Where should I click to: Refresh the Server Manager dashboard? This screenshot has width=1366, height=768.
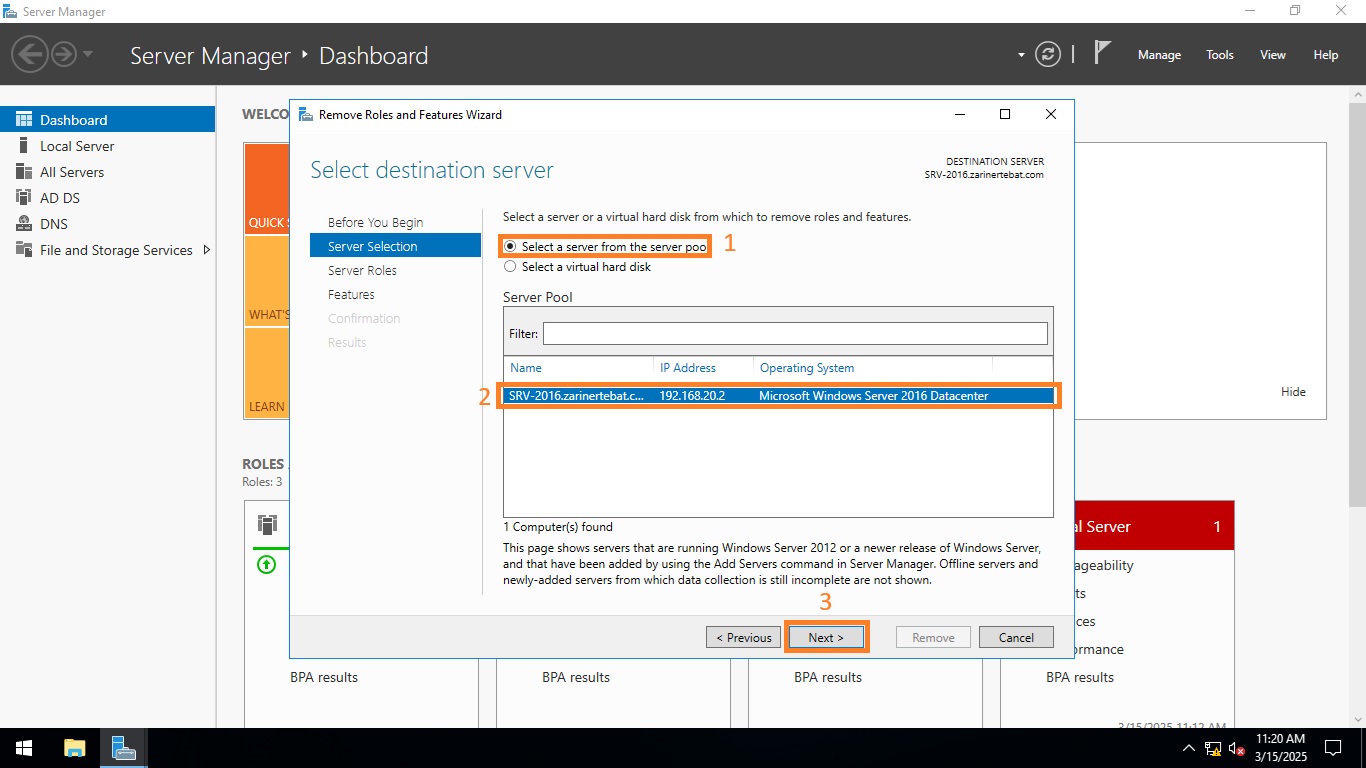[x=1047, y=54]
